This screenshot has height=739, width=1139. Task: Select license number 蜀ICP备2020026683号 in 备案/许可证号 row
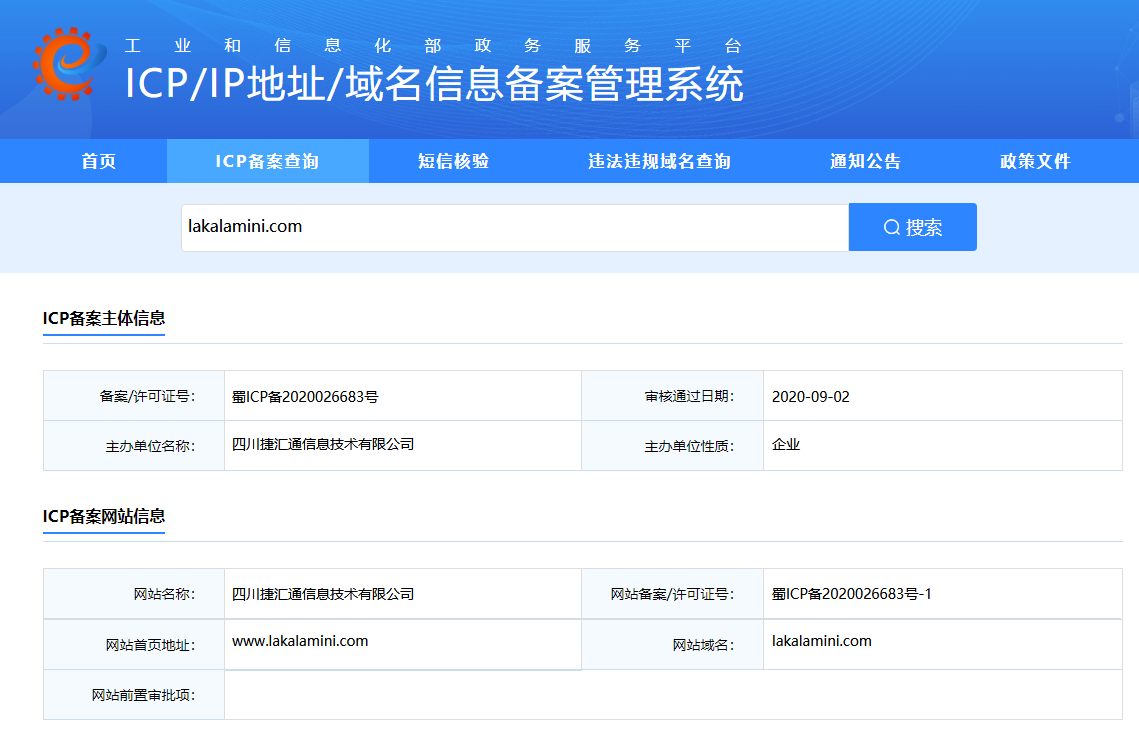(x=305, y=396)
